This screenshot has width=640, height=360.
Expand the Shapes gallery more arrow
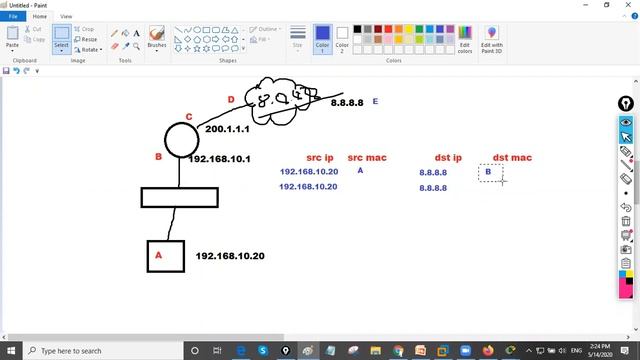click(x=244, y=49)
